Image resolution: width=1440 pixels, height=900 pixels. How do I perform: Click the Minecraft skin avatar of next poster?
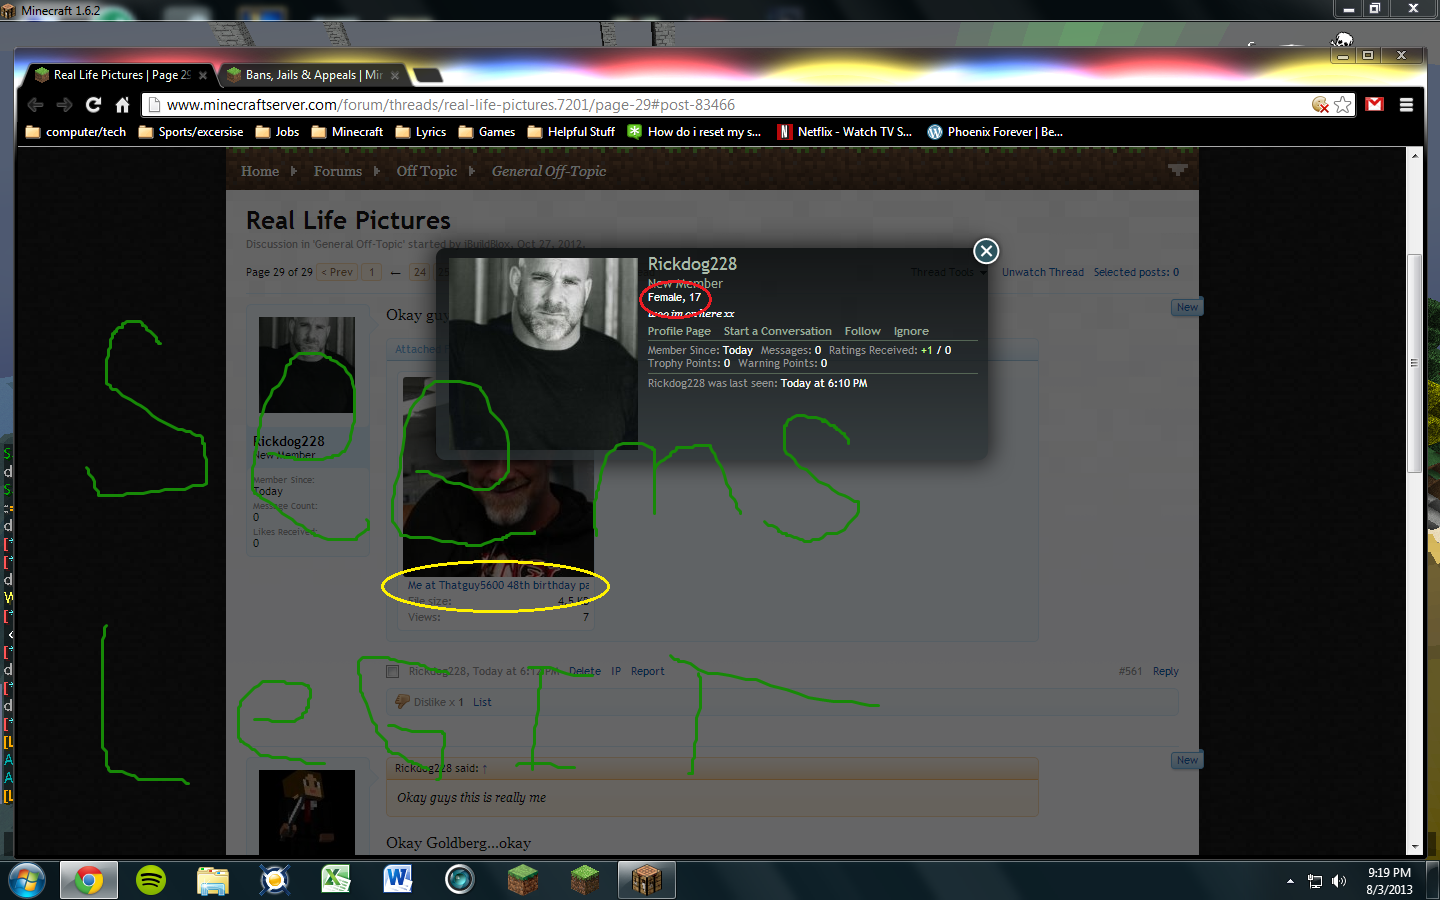point(307,812)
